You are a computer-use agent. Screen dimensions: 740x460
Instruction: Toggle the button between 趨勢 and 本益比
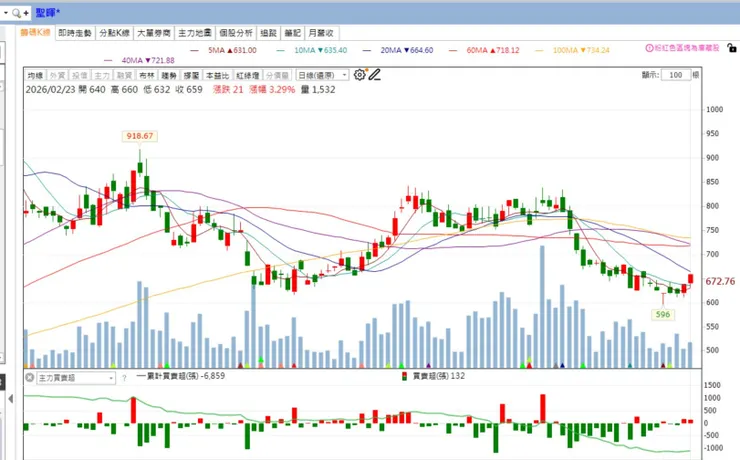coord(192,75)
